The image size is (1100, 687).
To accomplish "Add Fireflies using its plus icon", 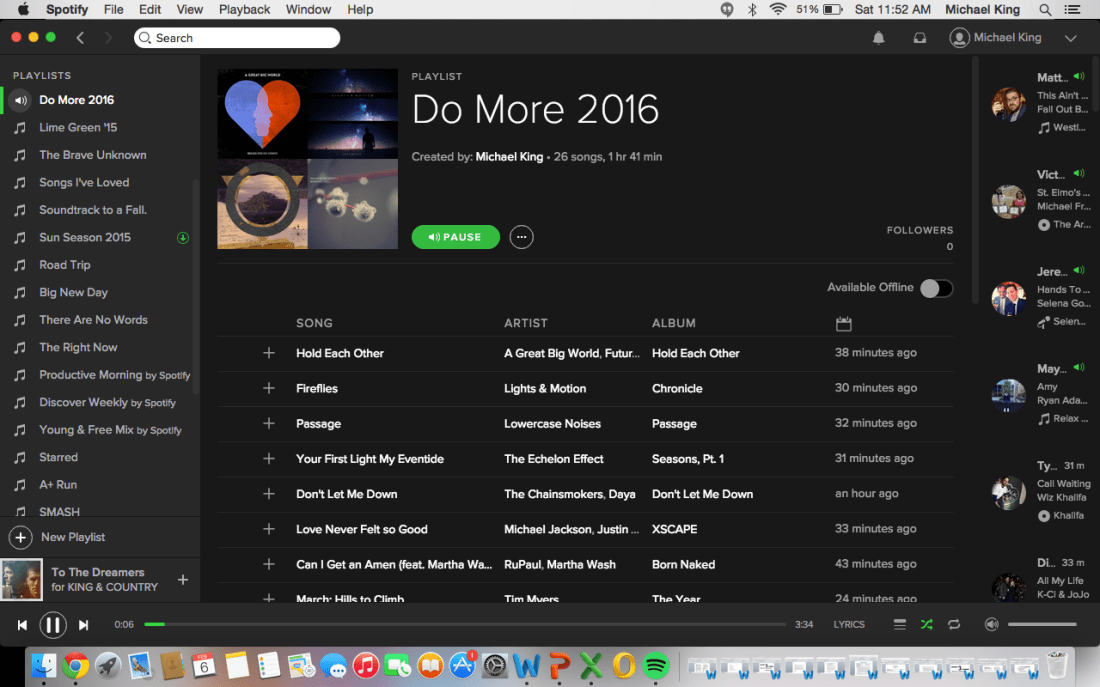I will (268, 388).
